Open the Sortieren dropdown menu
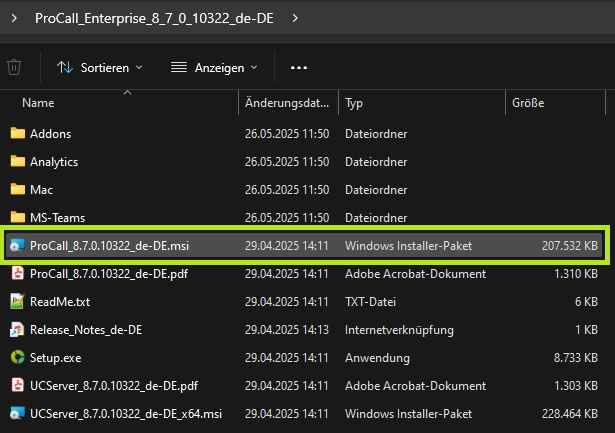Image resolution: width=615 pixels, height=433 pixels. click(x=99, y=67)
